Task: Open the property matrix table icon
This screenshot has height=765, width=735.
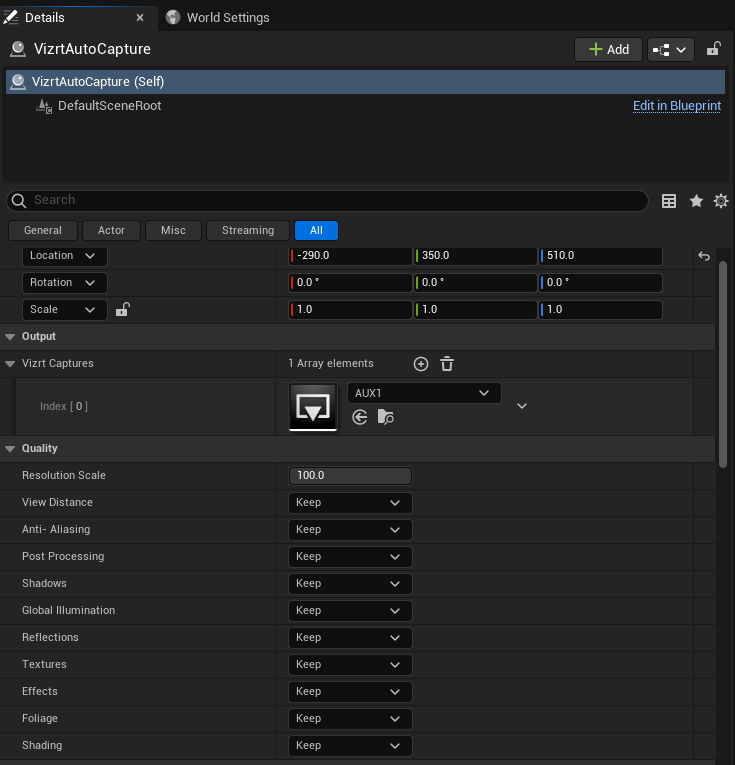Action: [x=669, y=201]
